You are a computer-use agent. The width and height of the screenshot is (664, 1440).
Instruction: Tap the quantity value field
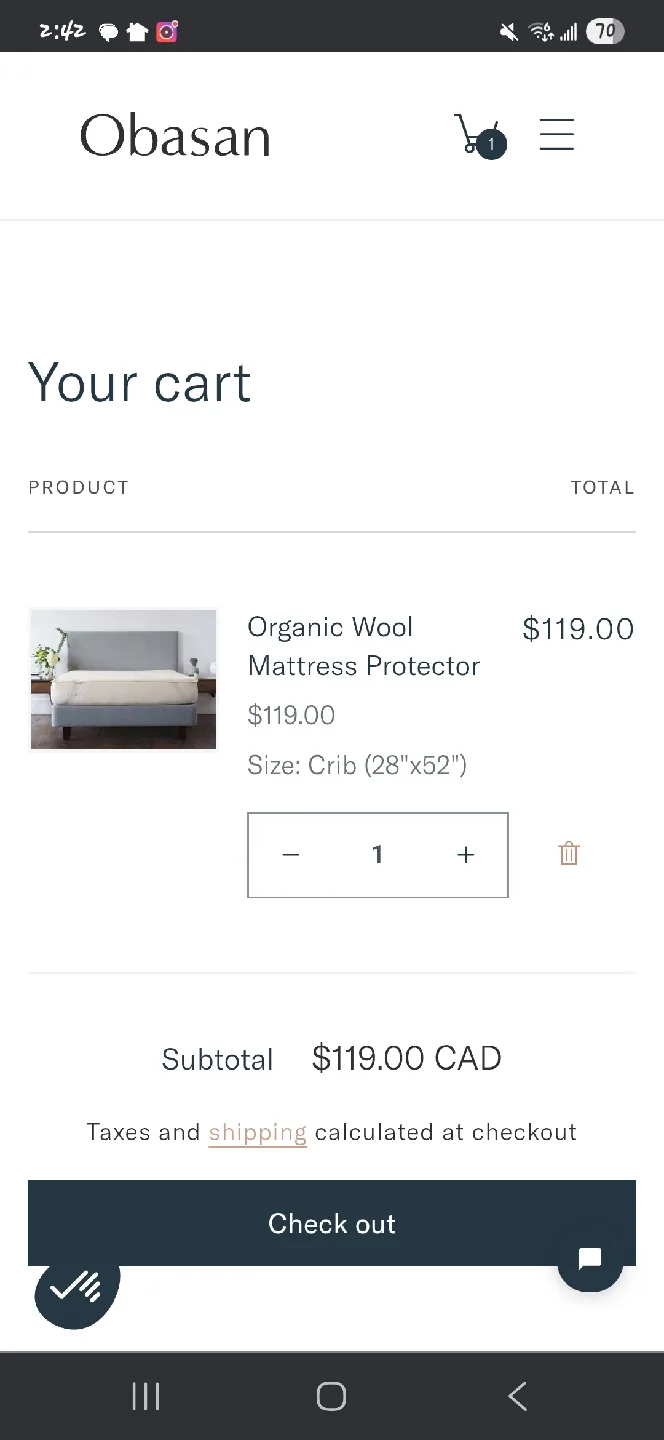click(x=377, y=855)
